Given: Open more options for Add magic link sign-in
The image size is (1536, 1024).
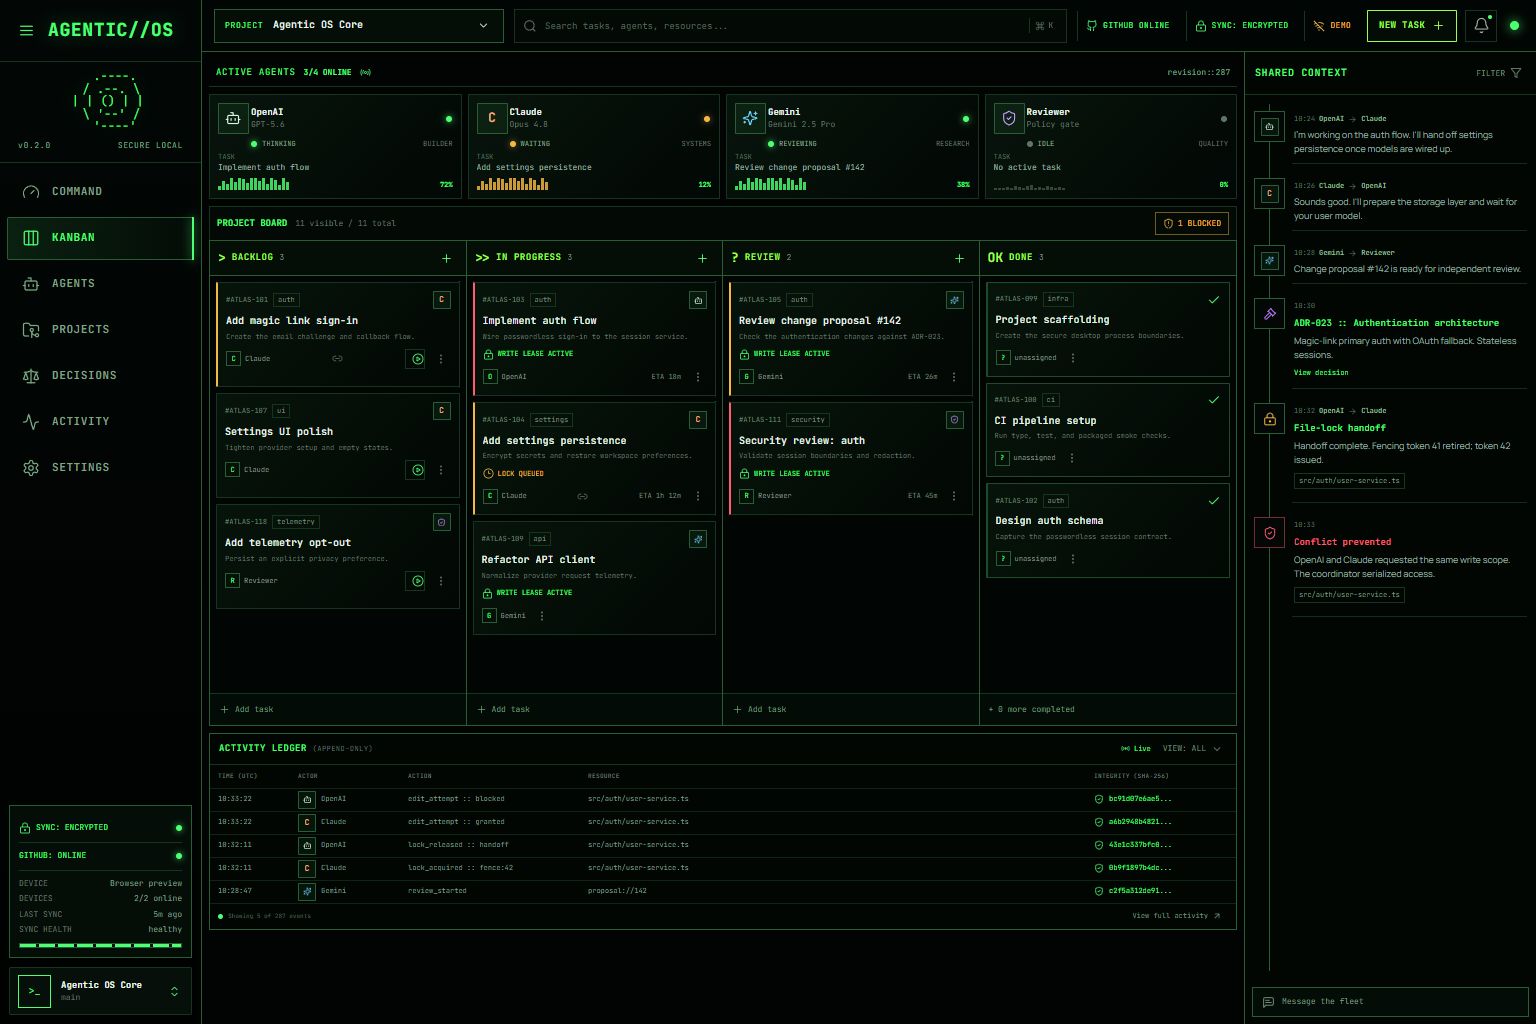Looking at the screenshot, I should coord(441,358).
